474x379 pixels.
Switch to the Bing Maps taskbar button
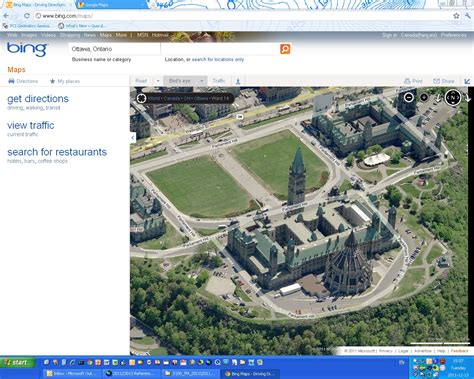pos(250,374)
